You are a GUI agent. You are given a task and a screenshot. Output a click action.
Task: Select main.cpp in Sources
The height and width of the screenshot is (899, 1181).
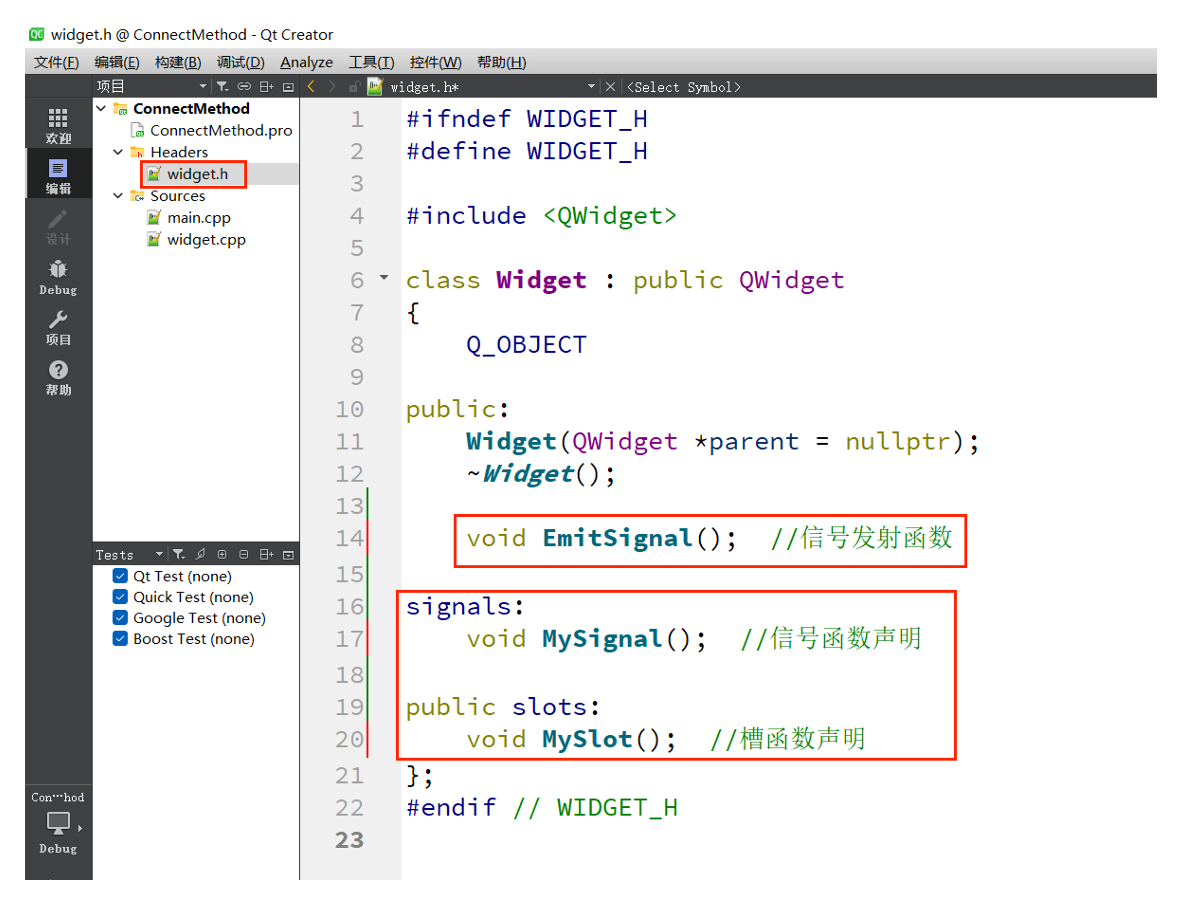pyautogui.click(x=199, y=218)
